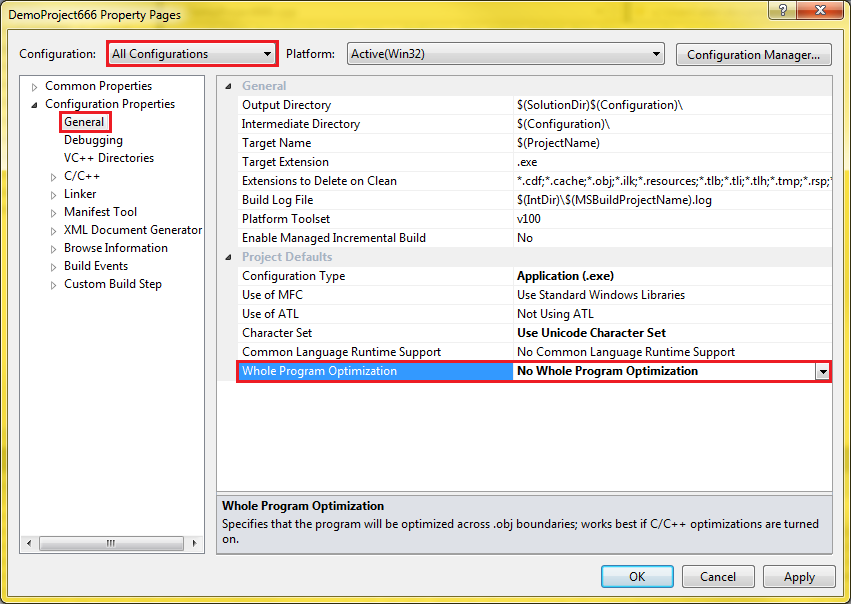The width and height of the screenshot is (851, 604).
Task: Select VC++ Directories in tree
Action: click(108, 159)
